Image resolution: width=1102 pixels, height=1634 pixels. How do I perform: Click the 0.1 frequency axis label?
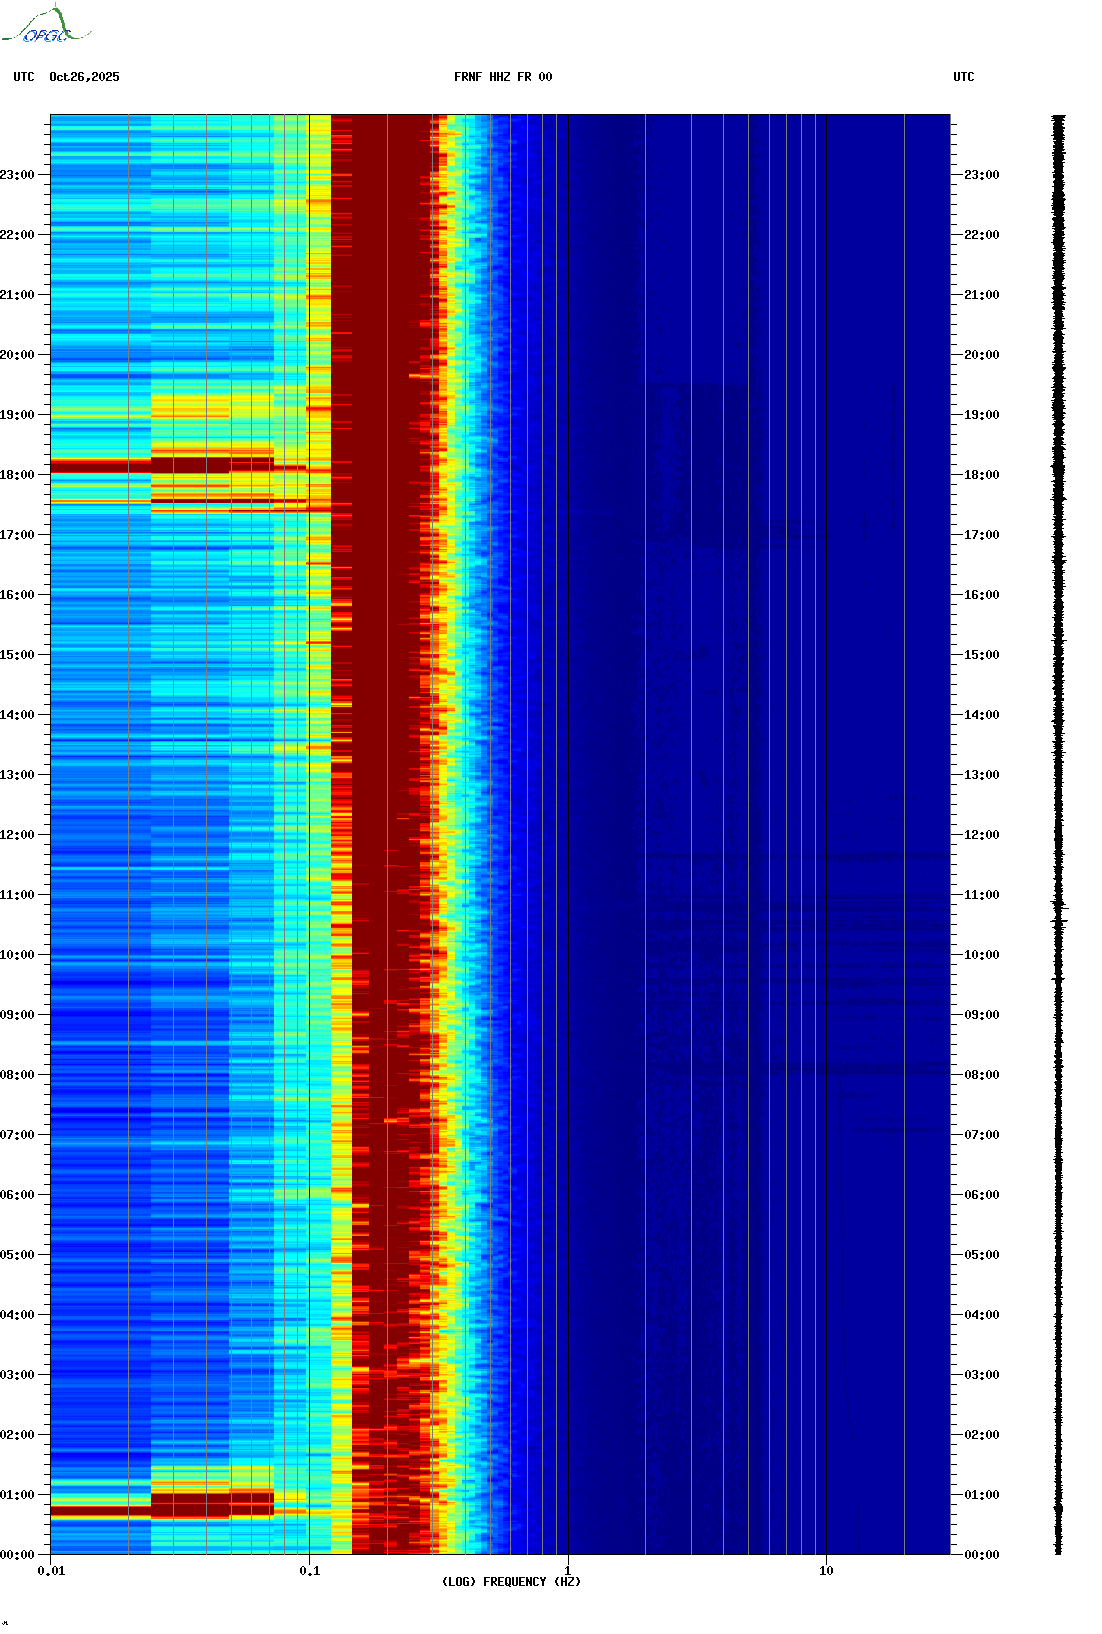(310, 1571)
